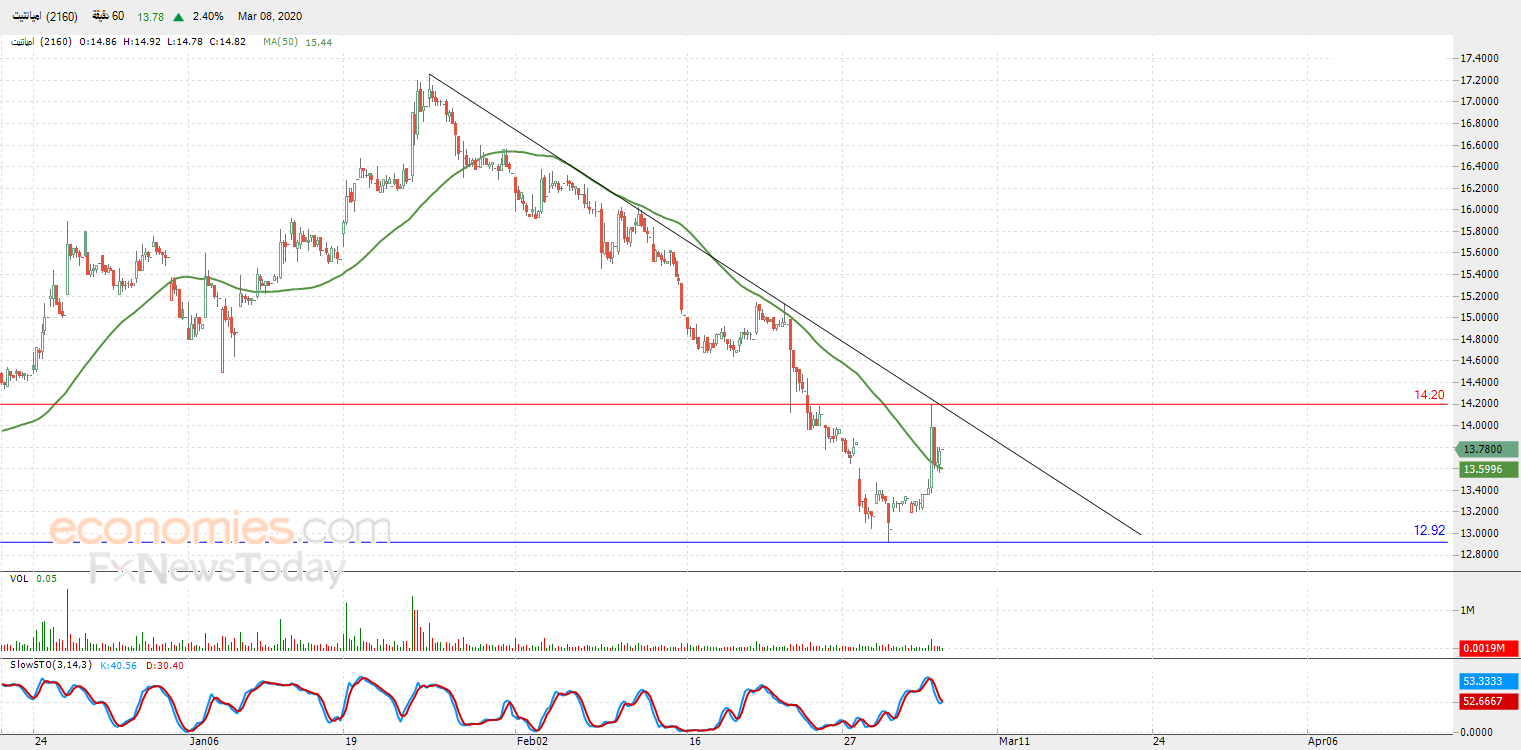Click the Mar 08, 2020 date in header
The height and width of the screenshot is (750, 1521).
coord(270,16)
